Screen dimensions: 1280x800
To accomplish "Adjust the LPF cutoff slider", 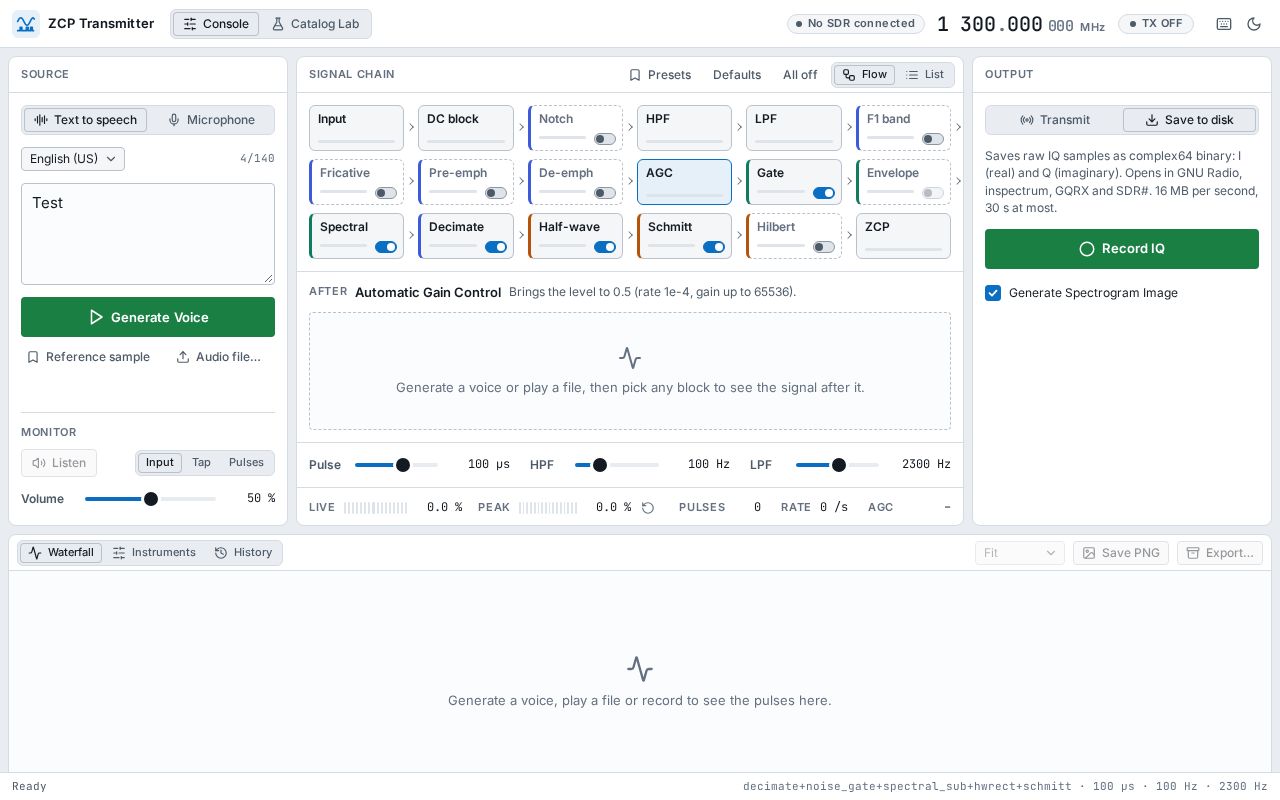I will click(x=838, y=465).
